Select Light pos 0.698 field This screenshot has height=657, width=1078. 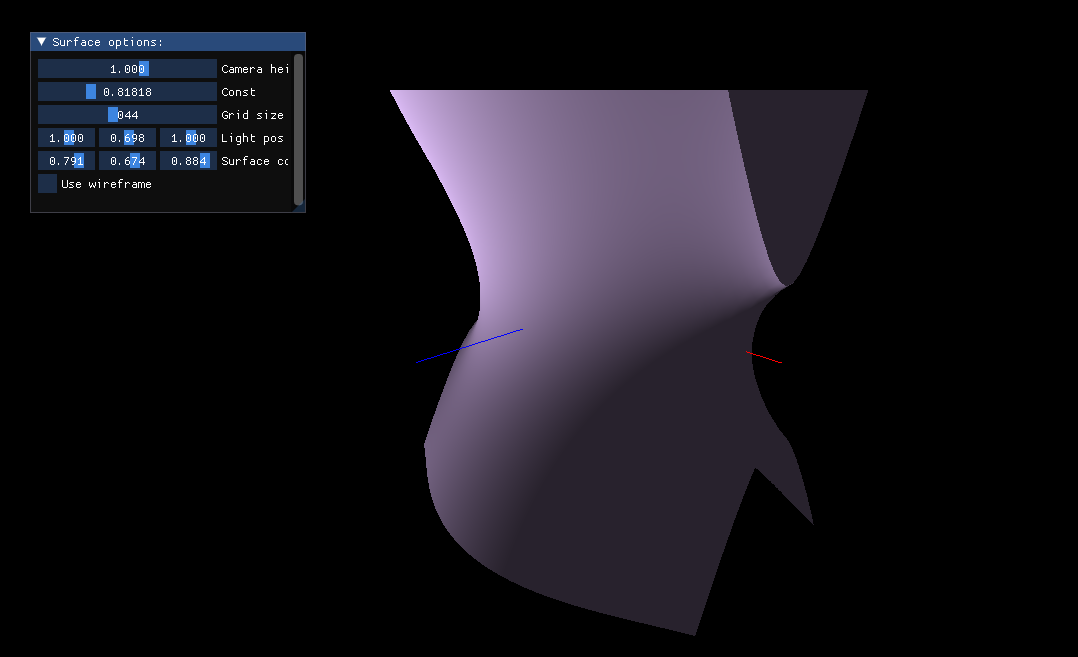click(x=127, y=138)
